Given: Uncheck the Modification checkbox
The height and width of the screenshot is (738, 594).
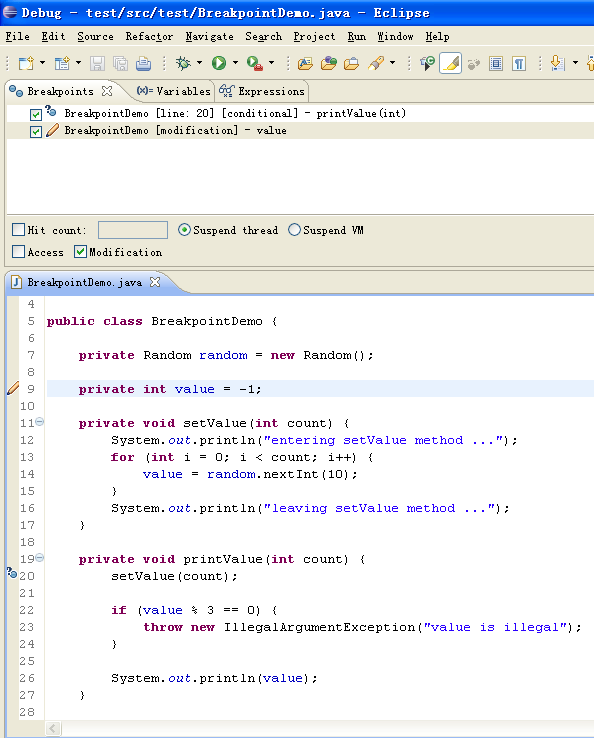Looking at the screenshot, I should 80,251.
